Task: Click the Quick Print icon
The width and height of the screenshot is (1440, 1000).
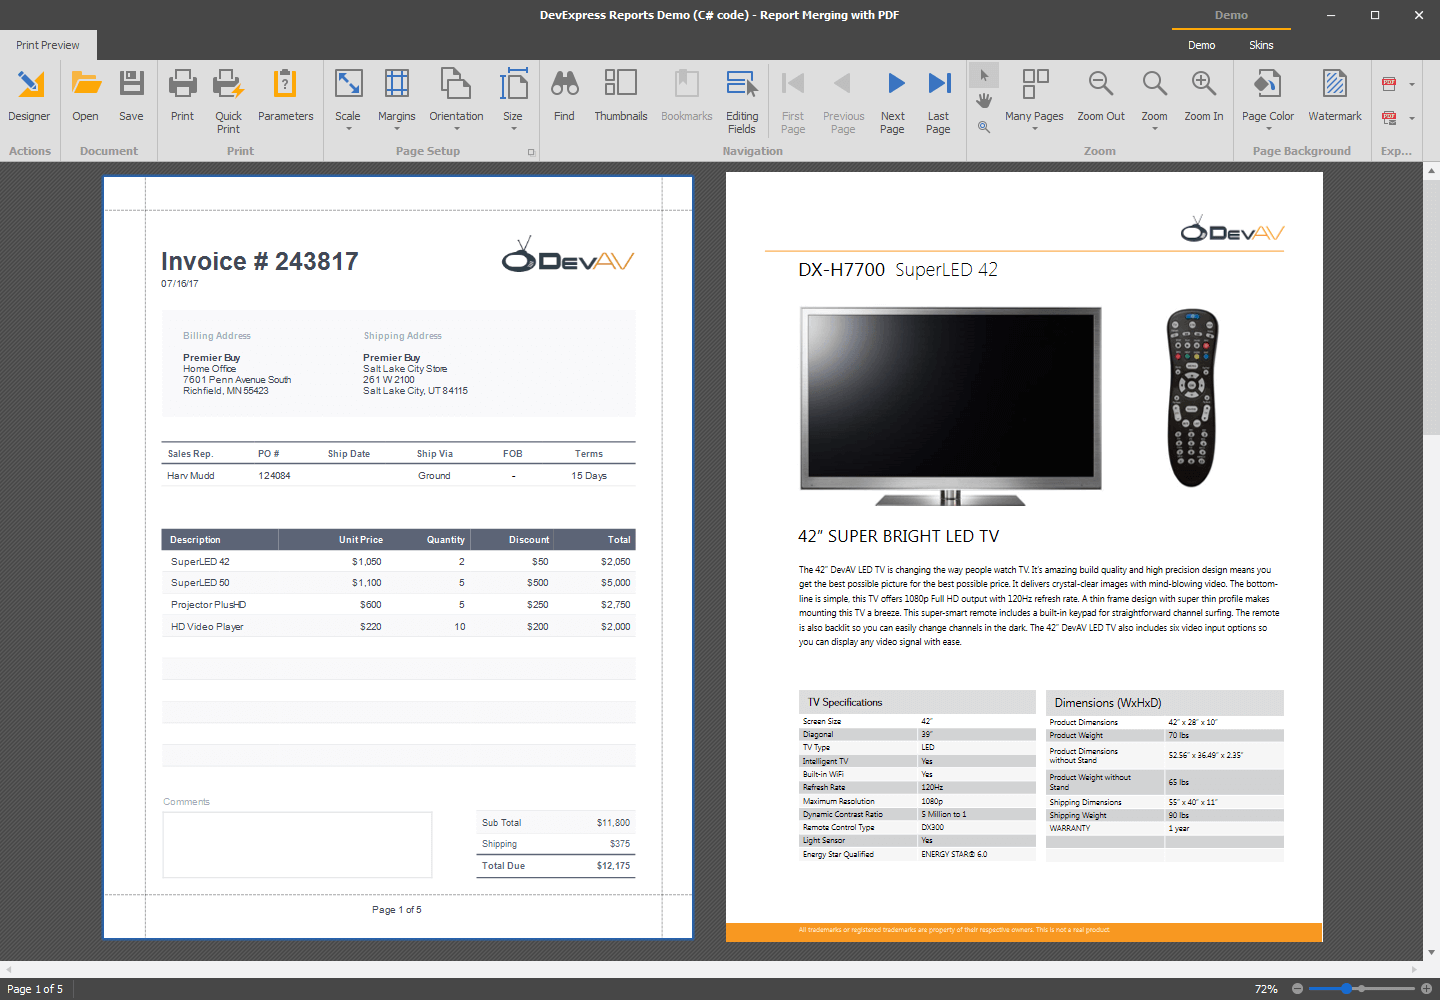Action: tap(228, 96)
